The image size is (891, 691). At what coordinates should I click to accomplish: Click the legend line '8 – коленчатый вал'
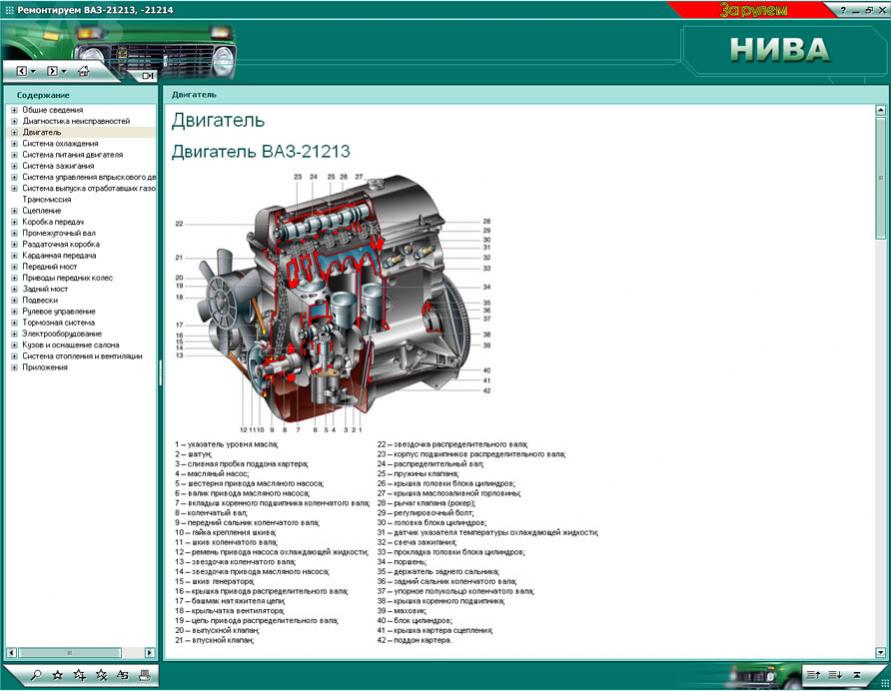211,513
